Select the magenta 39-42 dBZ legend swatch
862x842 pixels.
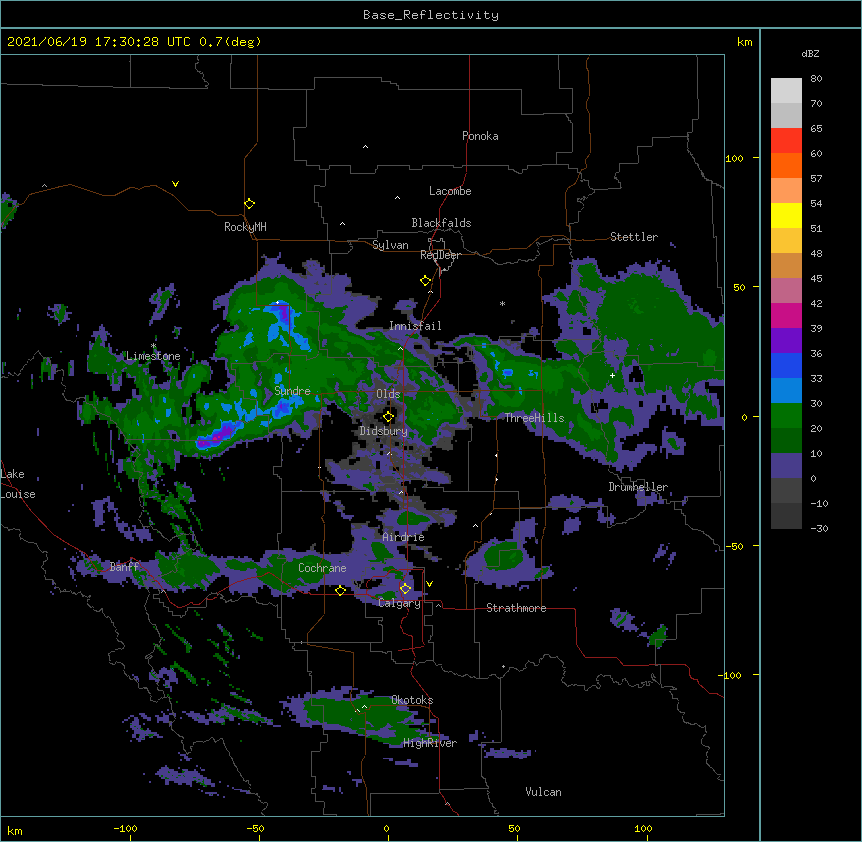click(786, 315)
